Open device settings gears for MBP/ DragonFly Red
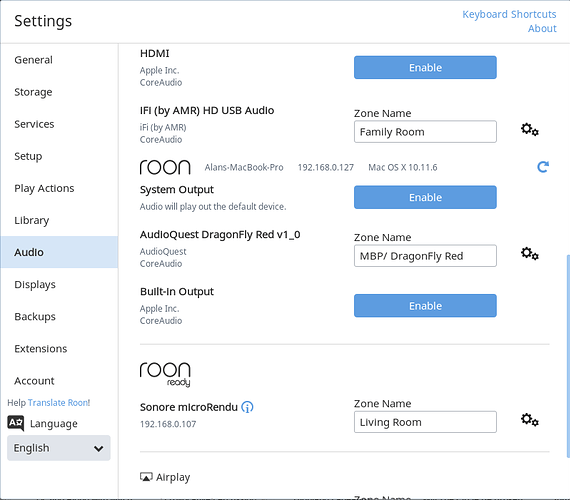This screenshot has height=500, width=570. tap(530, 253)
